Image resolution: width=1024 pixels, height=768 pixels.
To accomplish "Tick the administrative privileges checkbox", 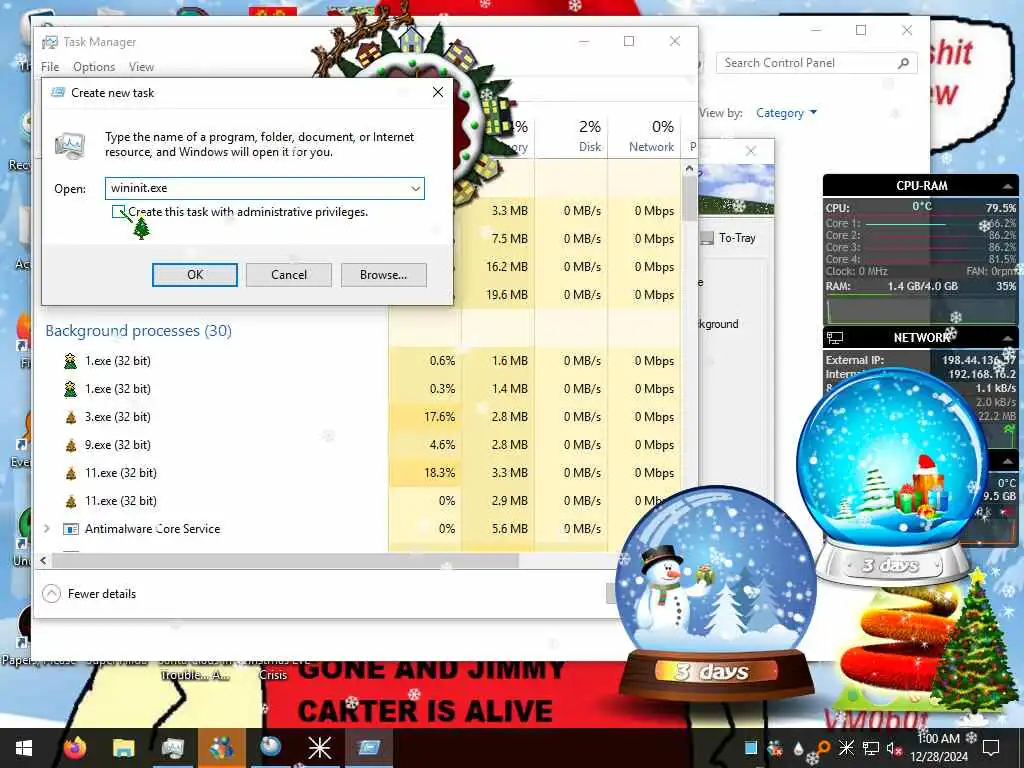I will tap(118, 212).
